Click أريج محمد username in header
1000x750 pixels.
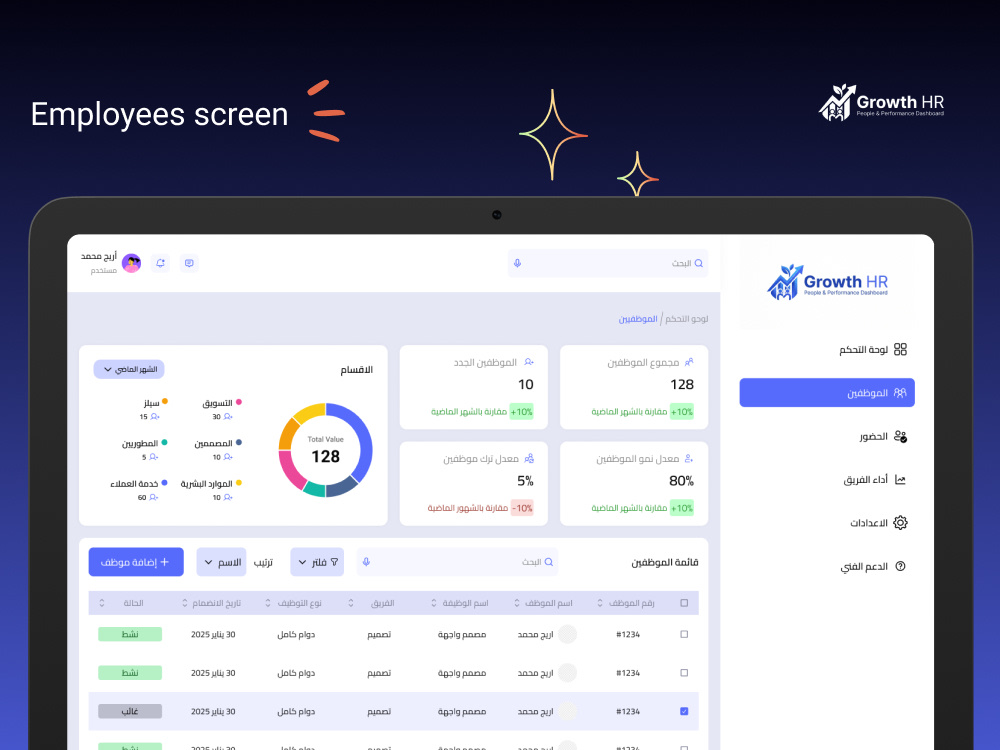click(x=99, y=256)
